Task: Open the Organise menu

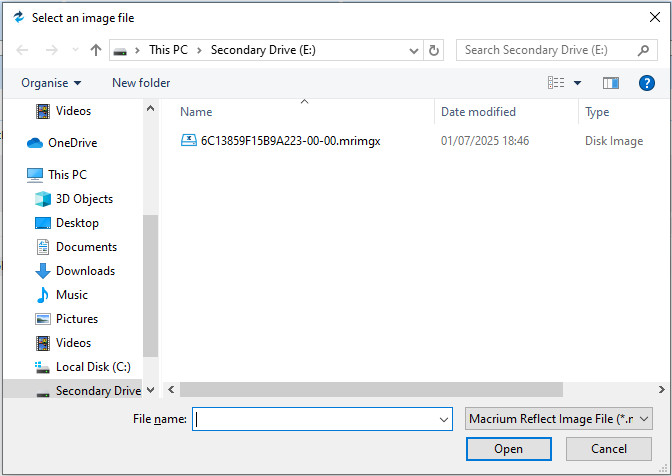Action: (51, 83)
